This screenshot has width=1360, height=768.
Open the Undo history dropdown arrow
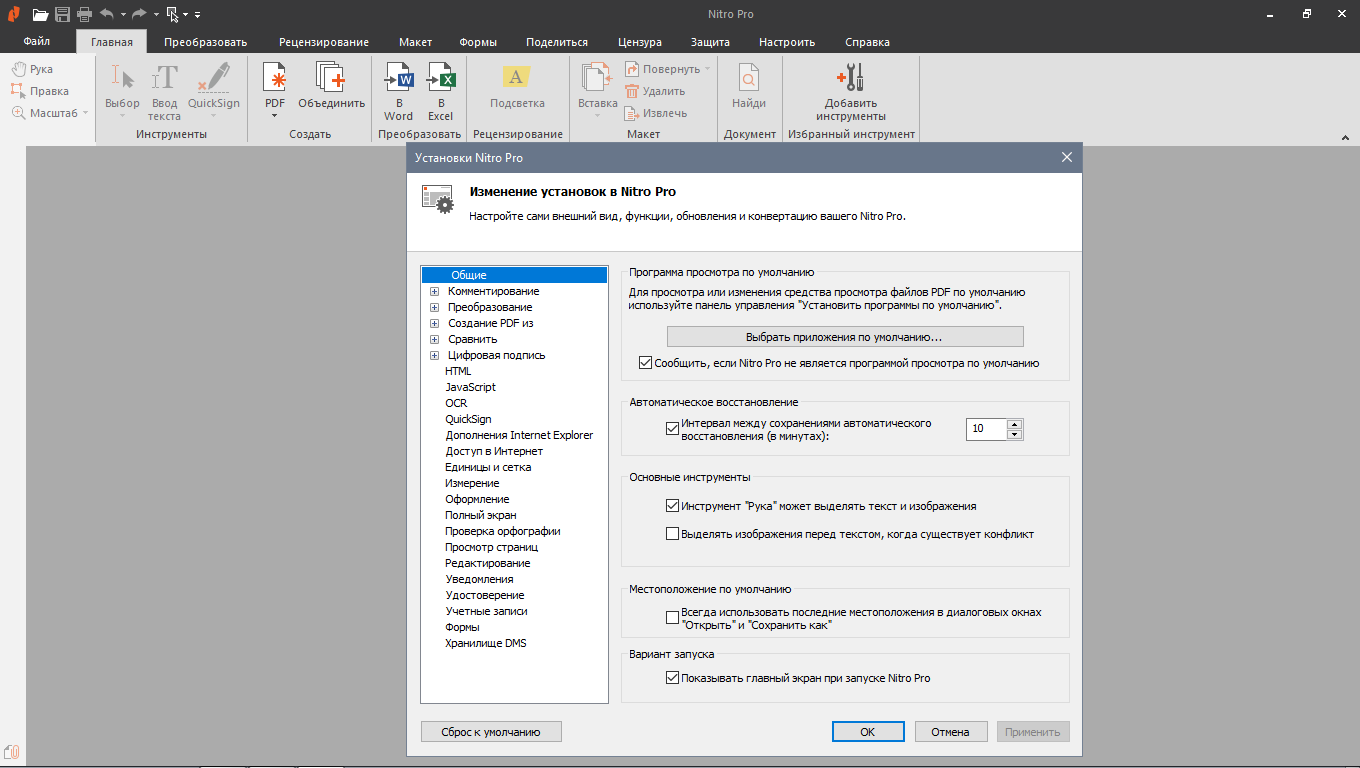123,14
